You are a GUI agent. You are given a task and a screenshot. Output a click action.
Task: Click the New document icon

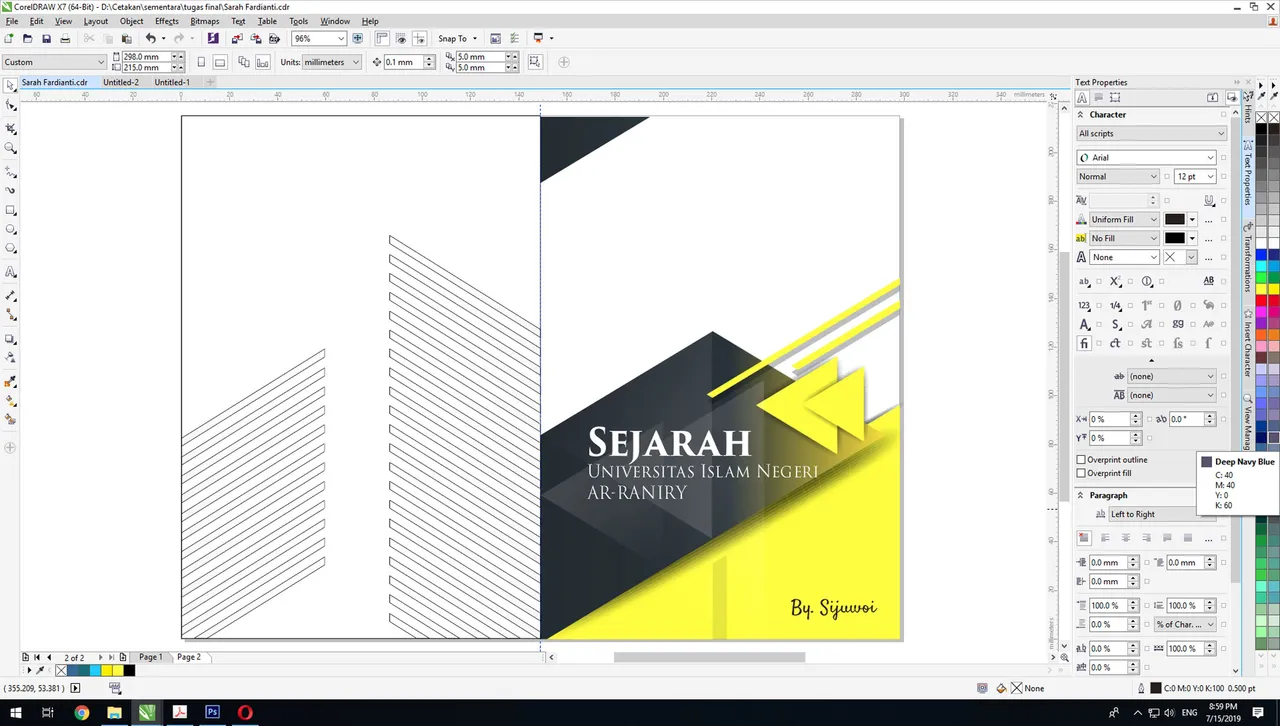click(9, 38)
